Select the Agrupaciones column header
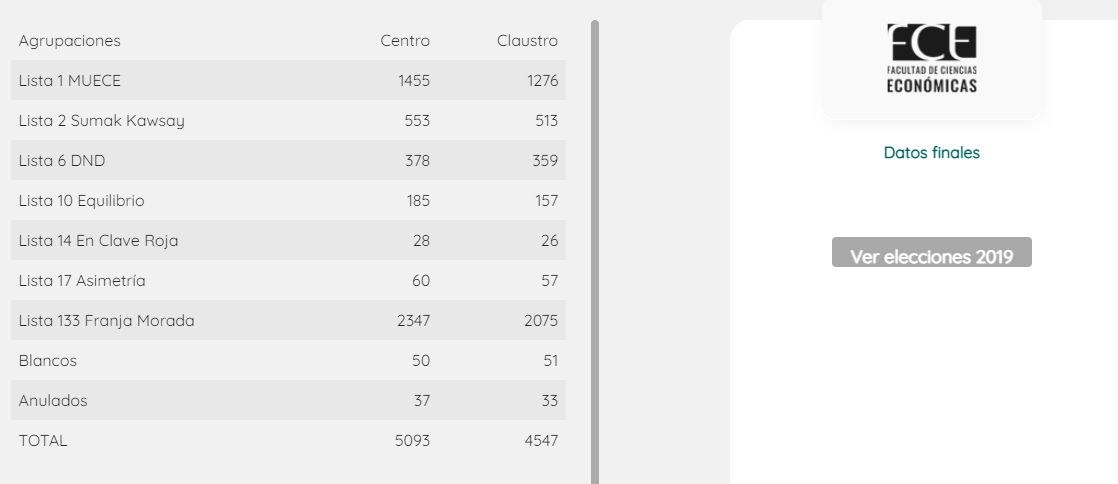Screen dimensions: 1118x484 coord(69,41)
